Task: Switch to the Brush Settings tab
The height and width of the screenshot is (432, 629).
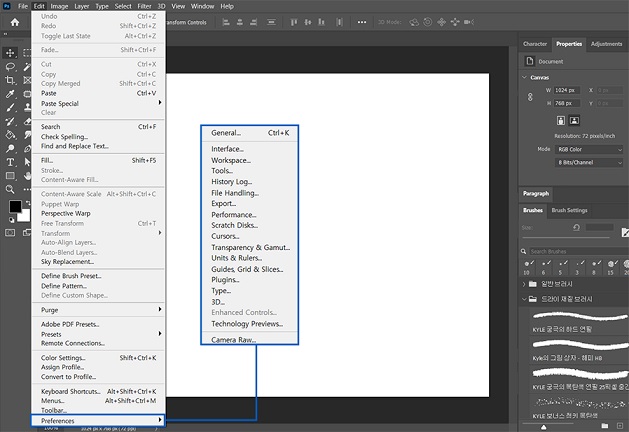Action: tap(569, 210)
